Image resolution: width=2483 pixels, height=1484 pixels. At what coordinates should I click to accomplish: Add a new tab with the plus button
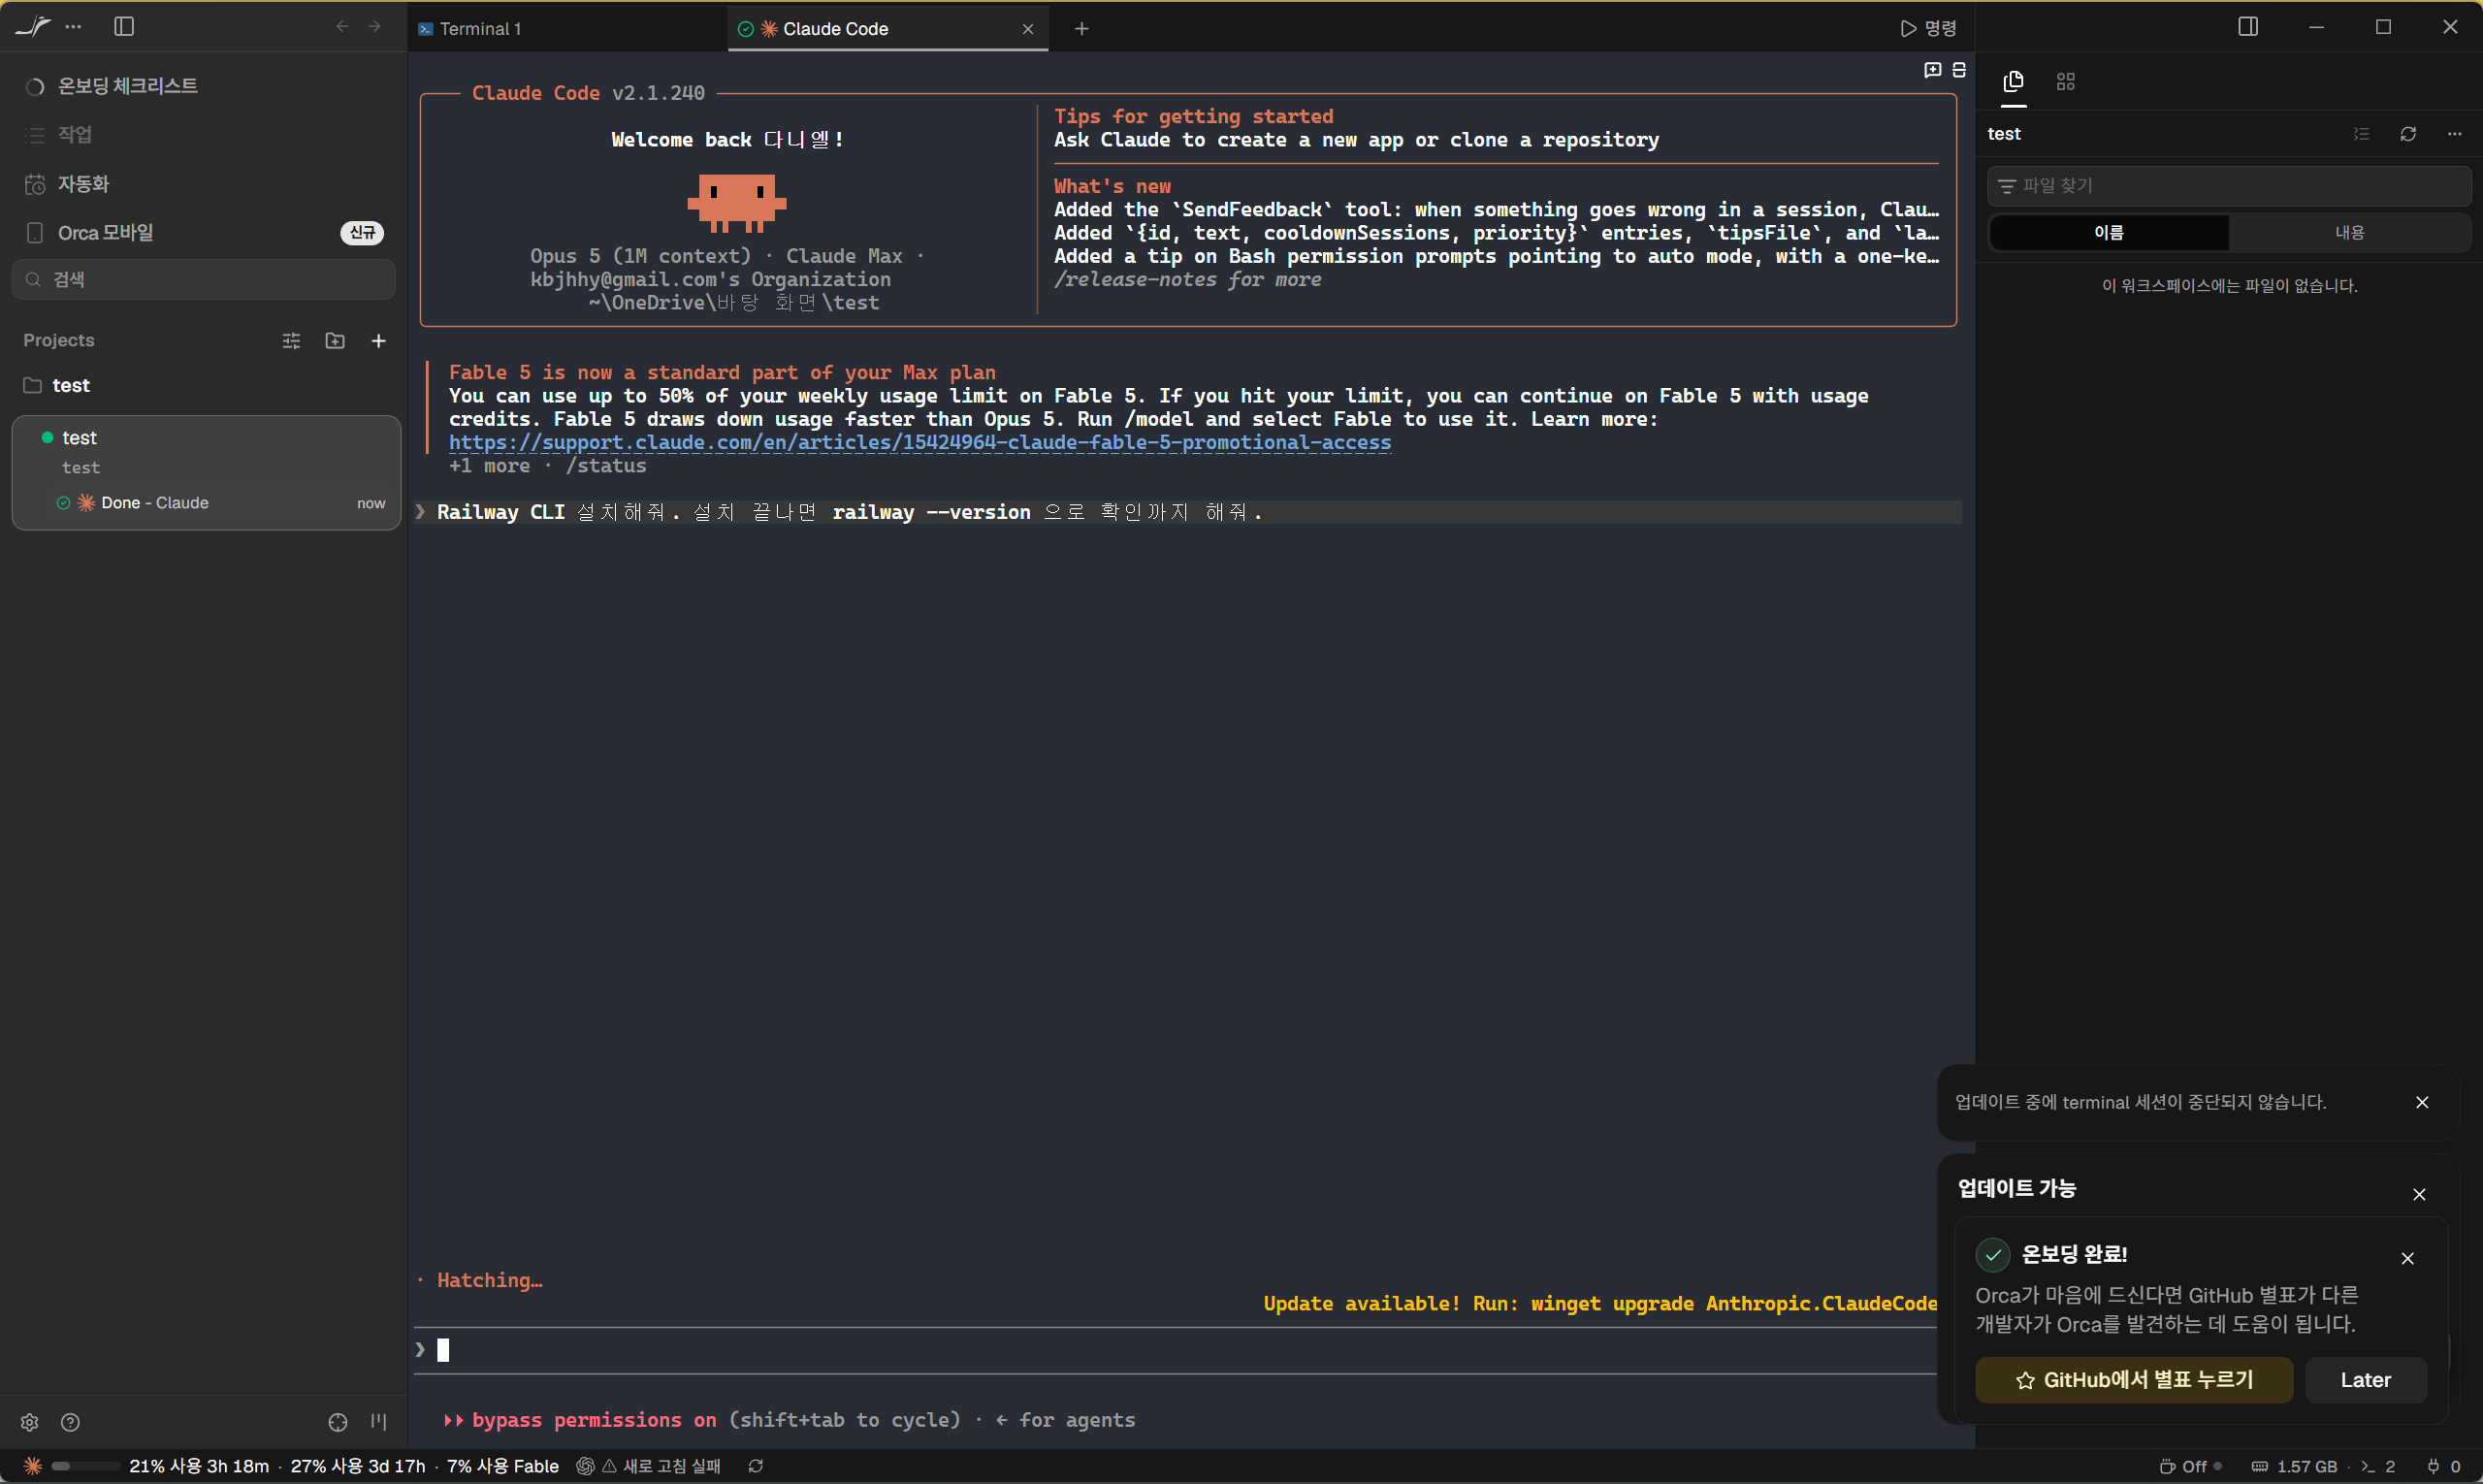(1081, 29)
